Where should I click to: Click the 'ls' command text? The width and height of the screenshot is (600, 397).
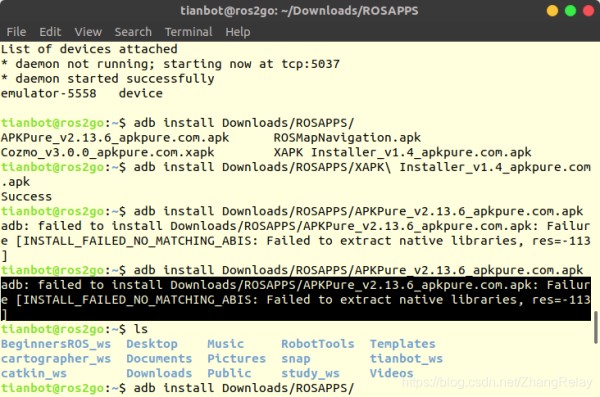click(x=140, y=329)
